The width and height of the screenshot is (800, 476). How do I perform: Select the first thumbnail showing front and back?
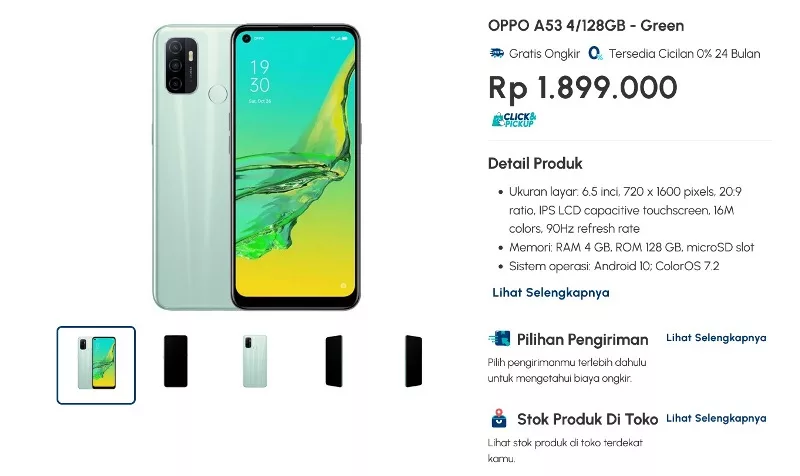click(x=96, y=365)
